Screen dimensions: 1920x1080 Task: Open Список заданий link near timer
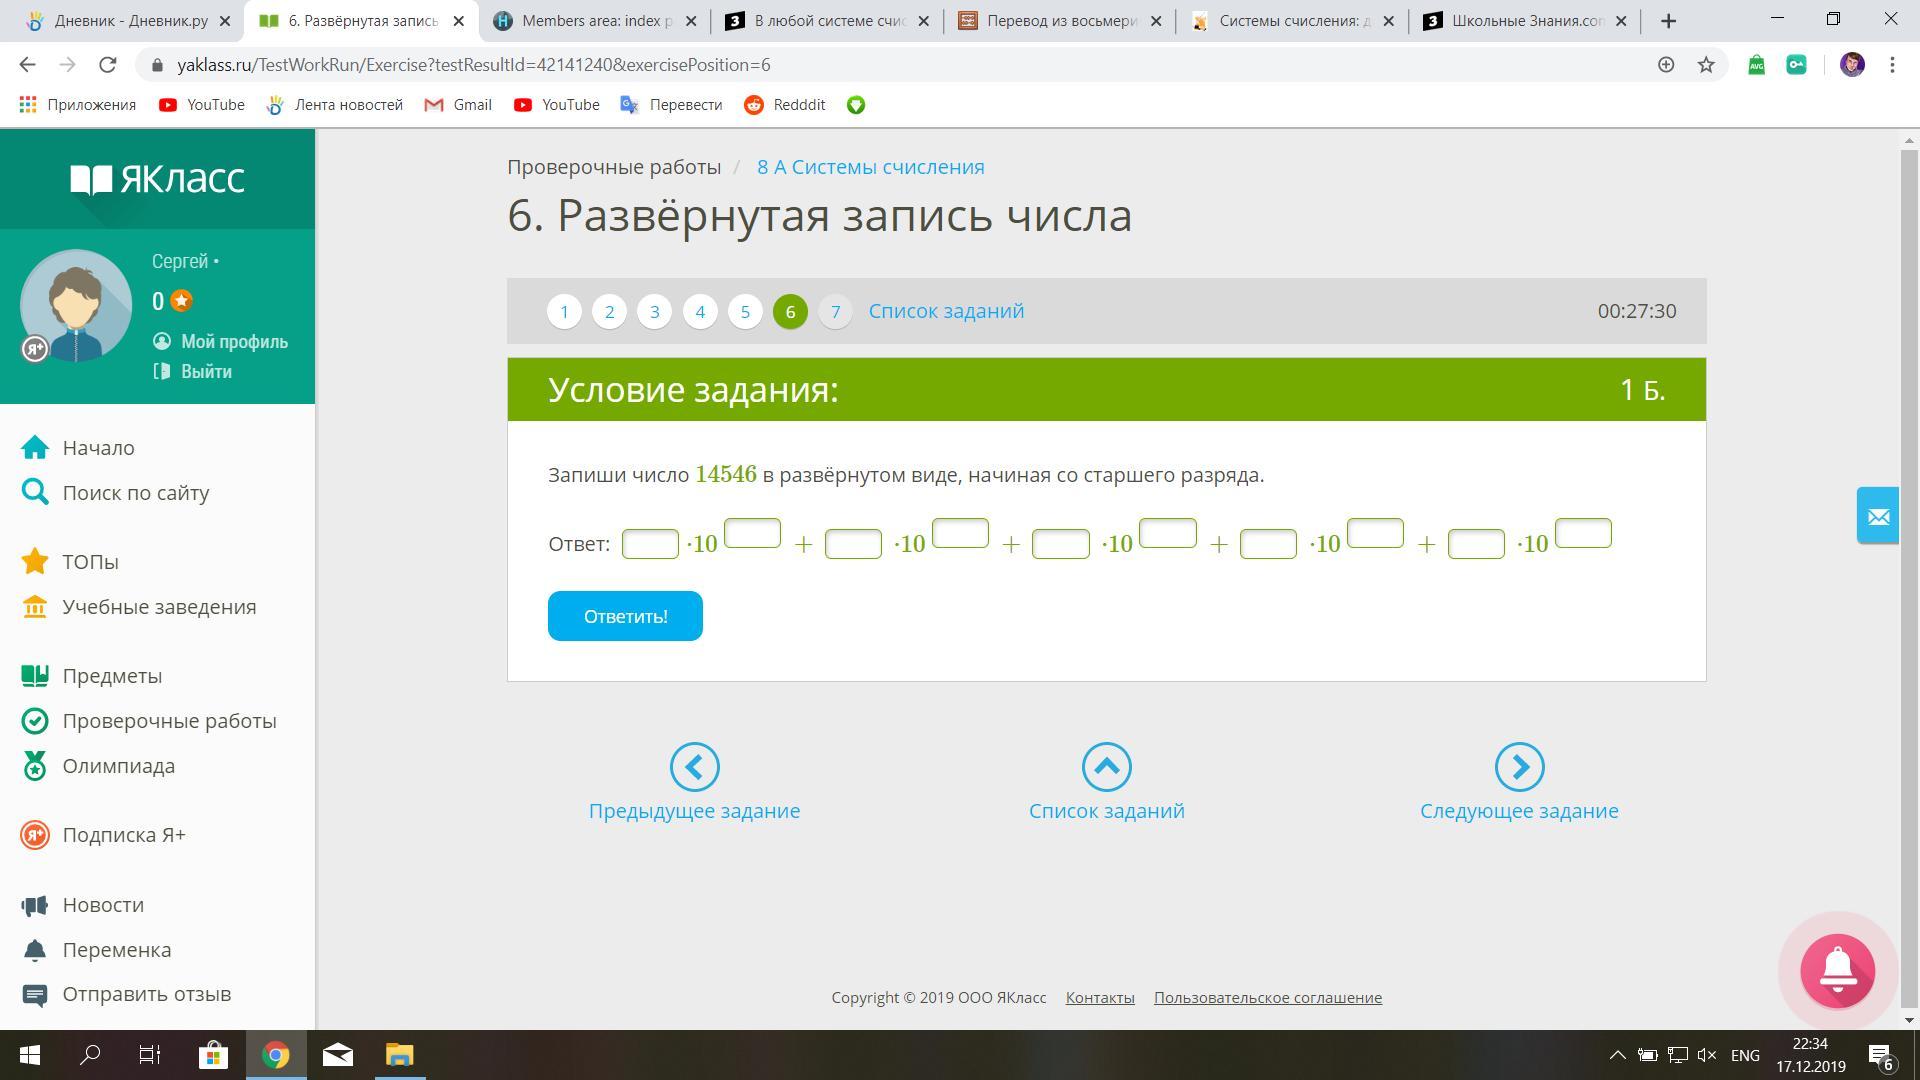click(x=946, y=311)
